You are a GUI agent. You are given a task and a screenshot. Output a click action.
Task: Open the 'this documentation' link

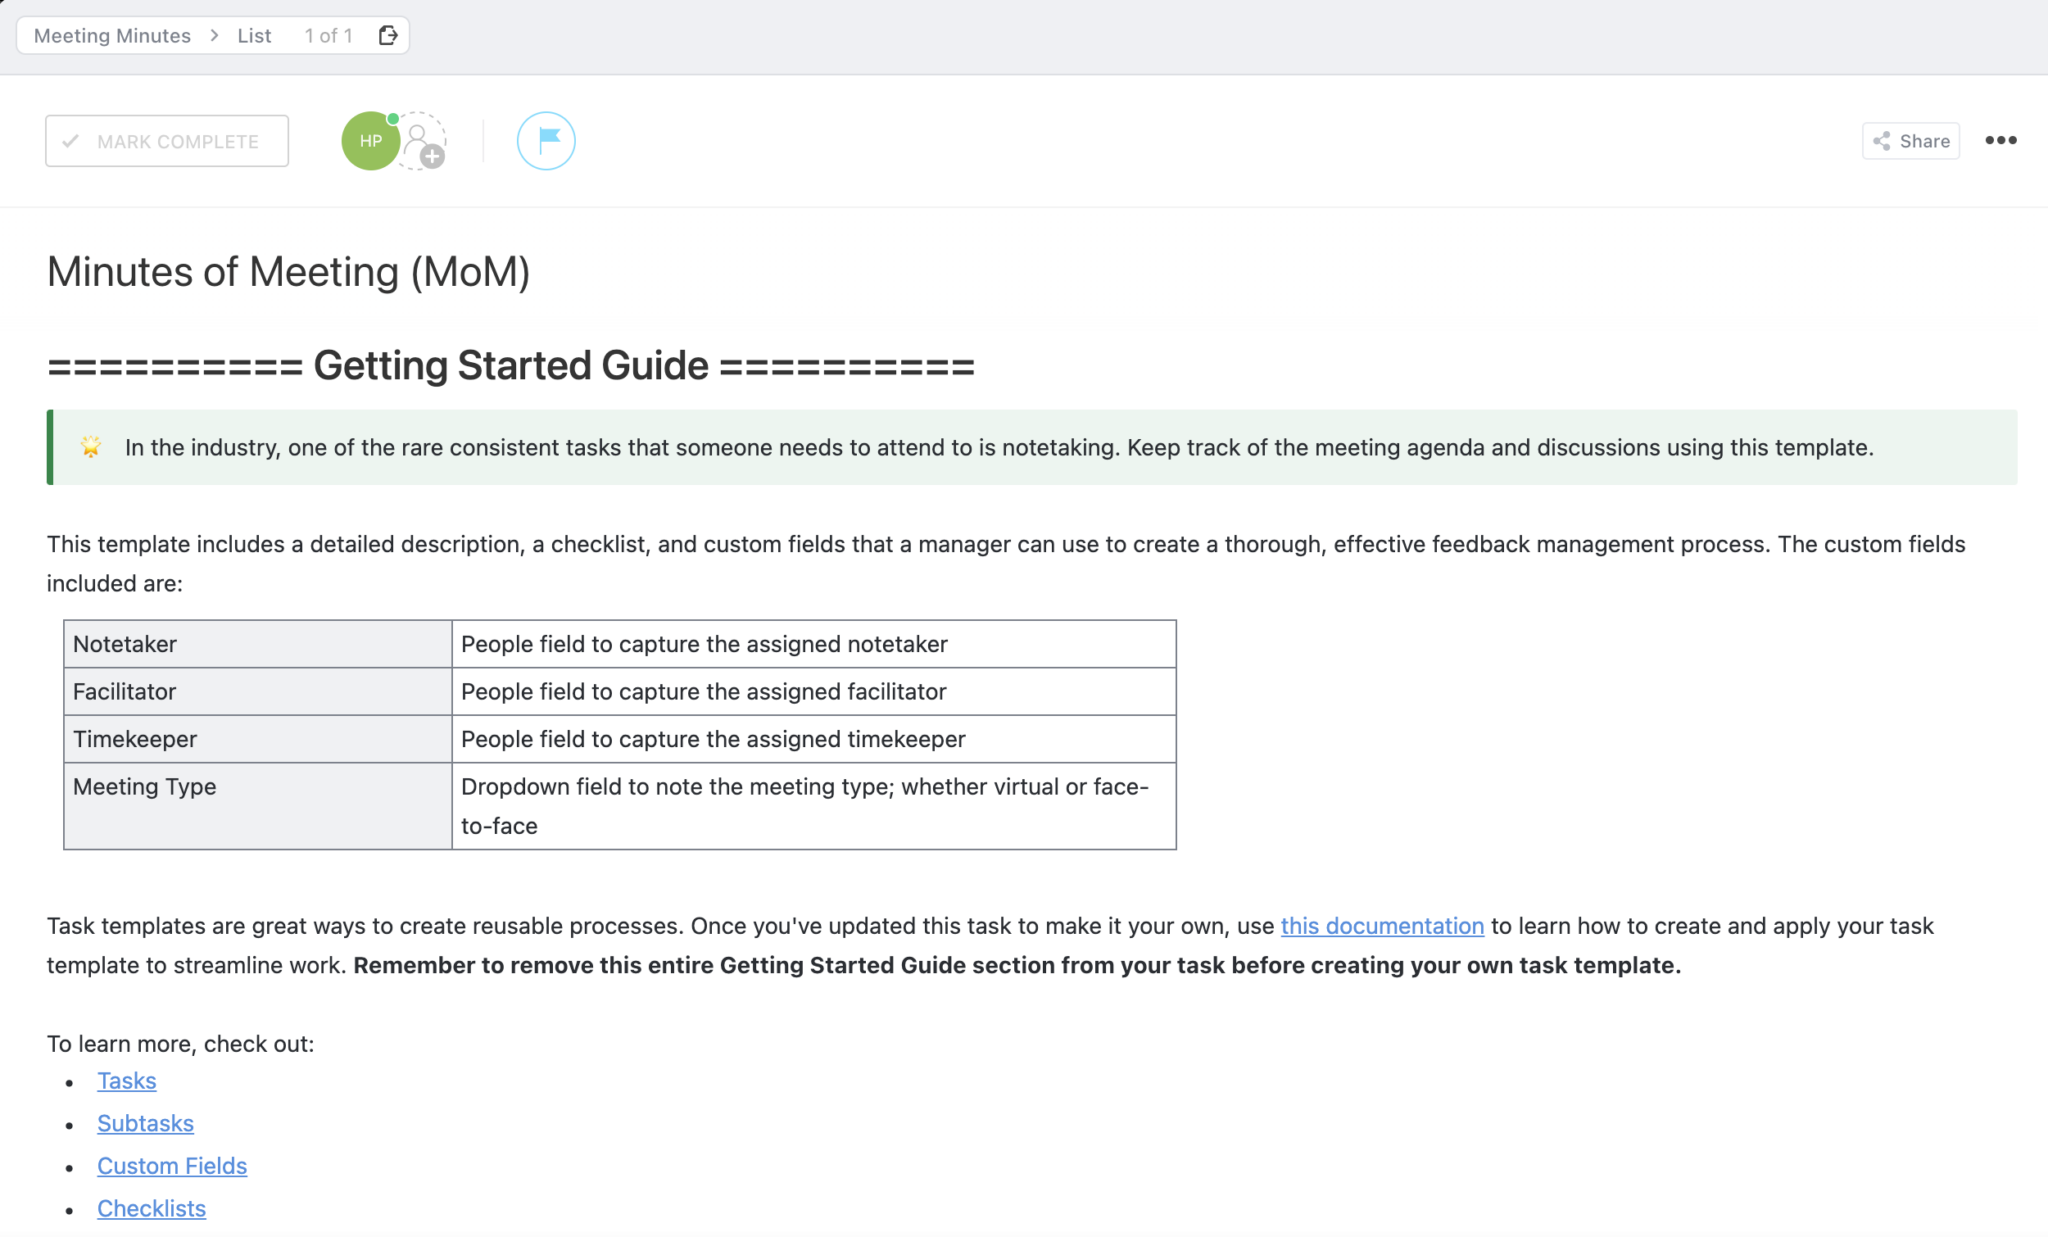pyautogui.click(x=1382, y=926)
